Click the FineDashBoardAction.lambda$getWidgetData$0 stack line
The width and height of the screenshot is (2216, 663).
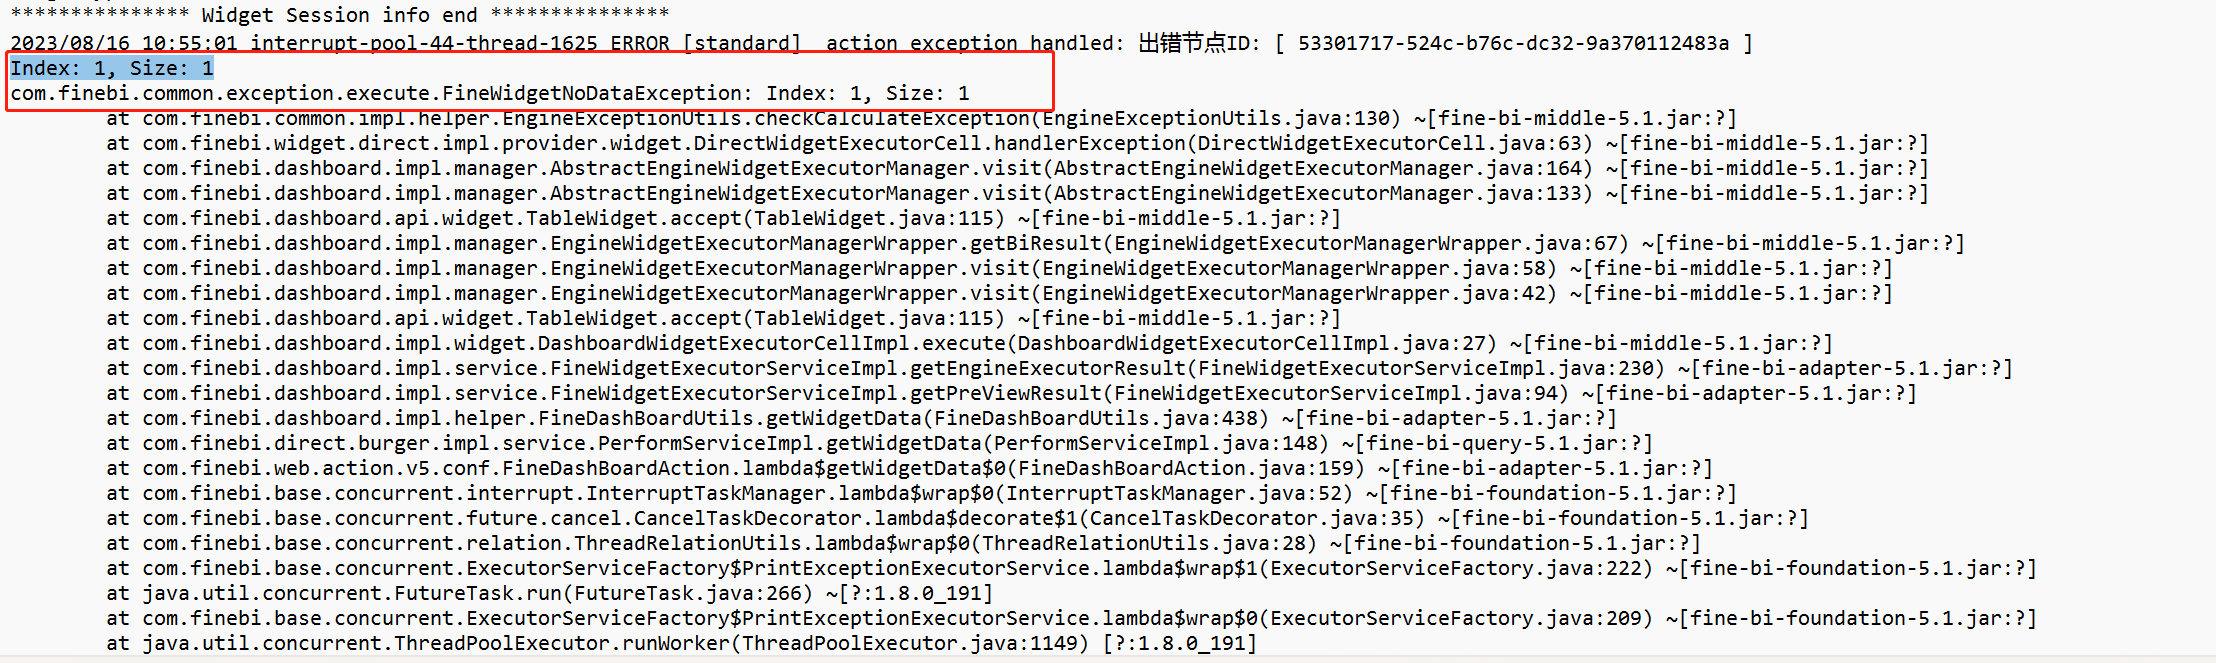[x=909, y=468]
